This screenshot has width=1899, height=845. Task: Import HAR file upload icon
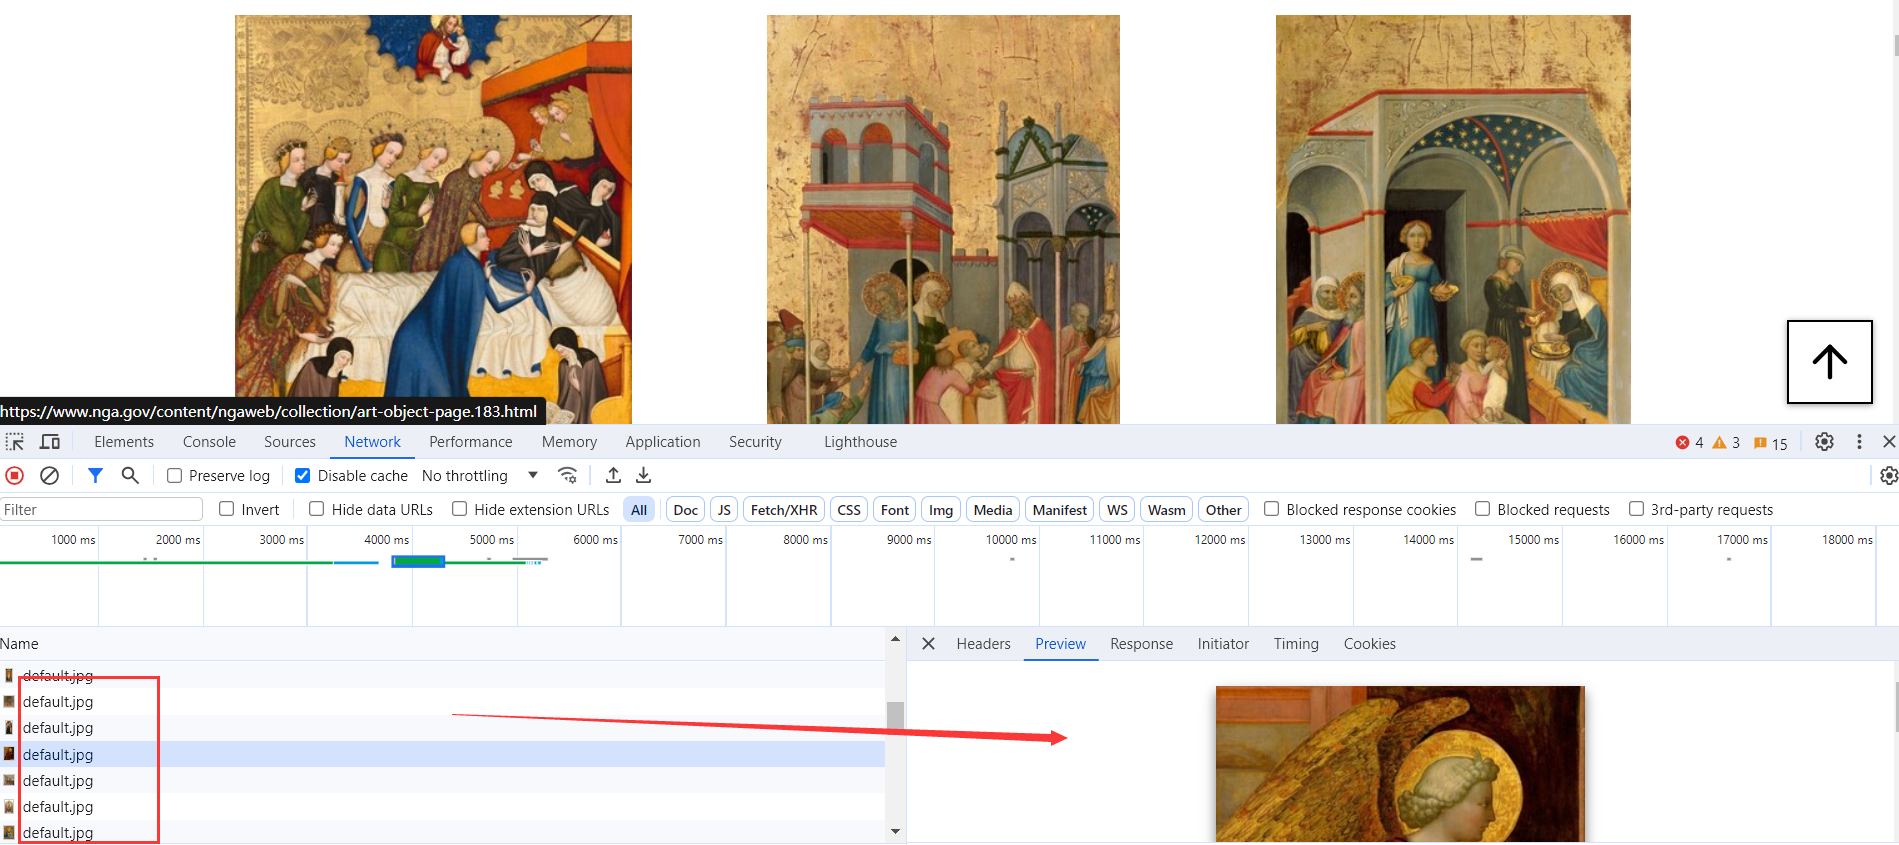[614, 476]
